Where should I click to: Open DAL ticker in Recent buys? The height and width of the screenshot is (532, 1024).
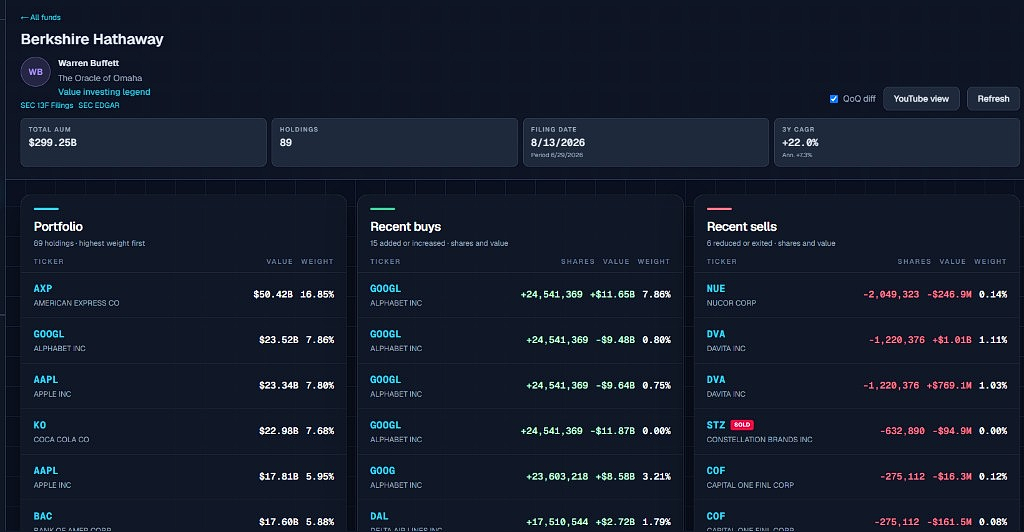pos(379,516)
